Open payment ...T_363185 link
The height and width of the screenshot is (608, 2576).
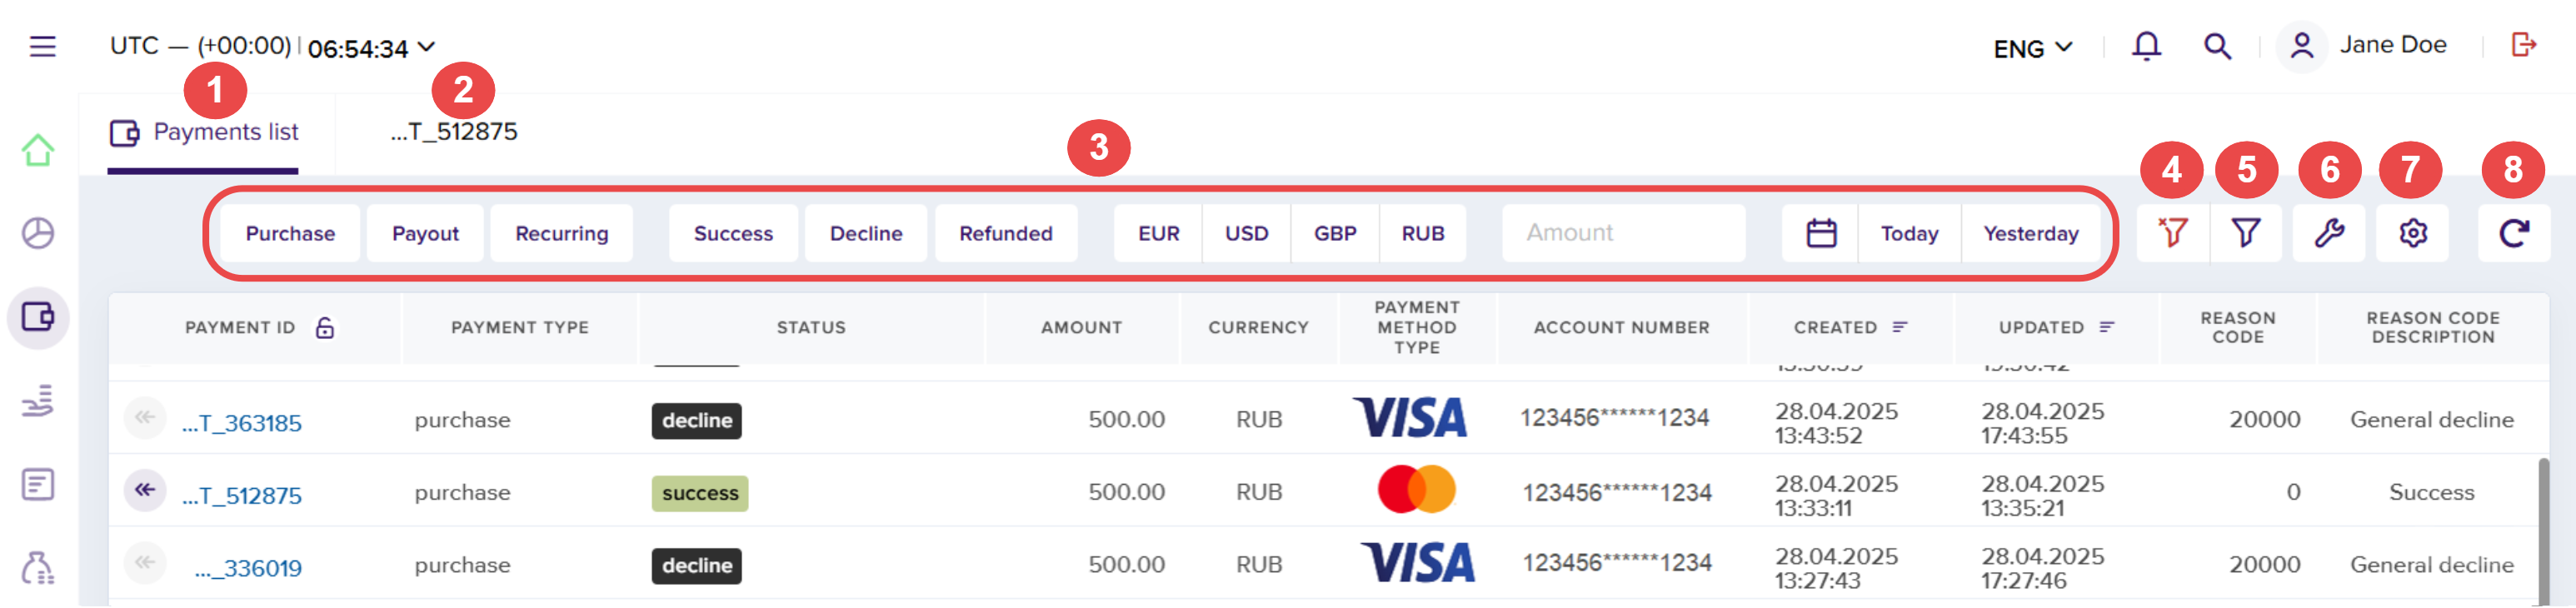pyautogui.click(x=242, y=423)
